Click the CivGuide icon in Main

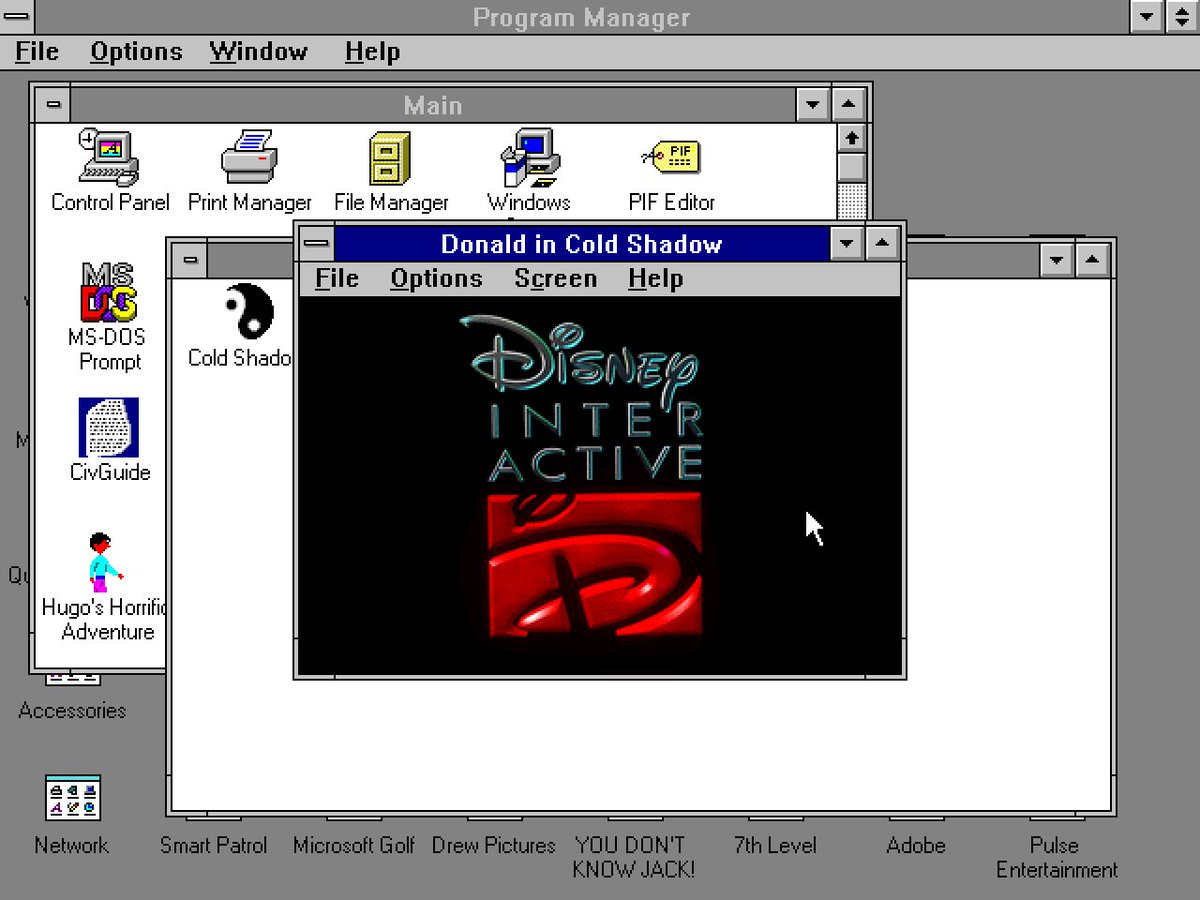point(109,428)
